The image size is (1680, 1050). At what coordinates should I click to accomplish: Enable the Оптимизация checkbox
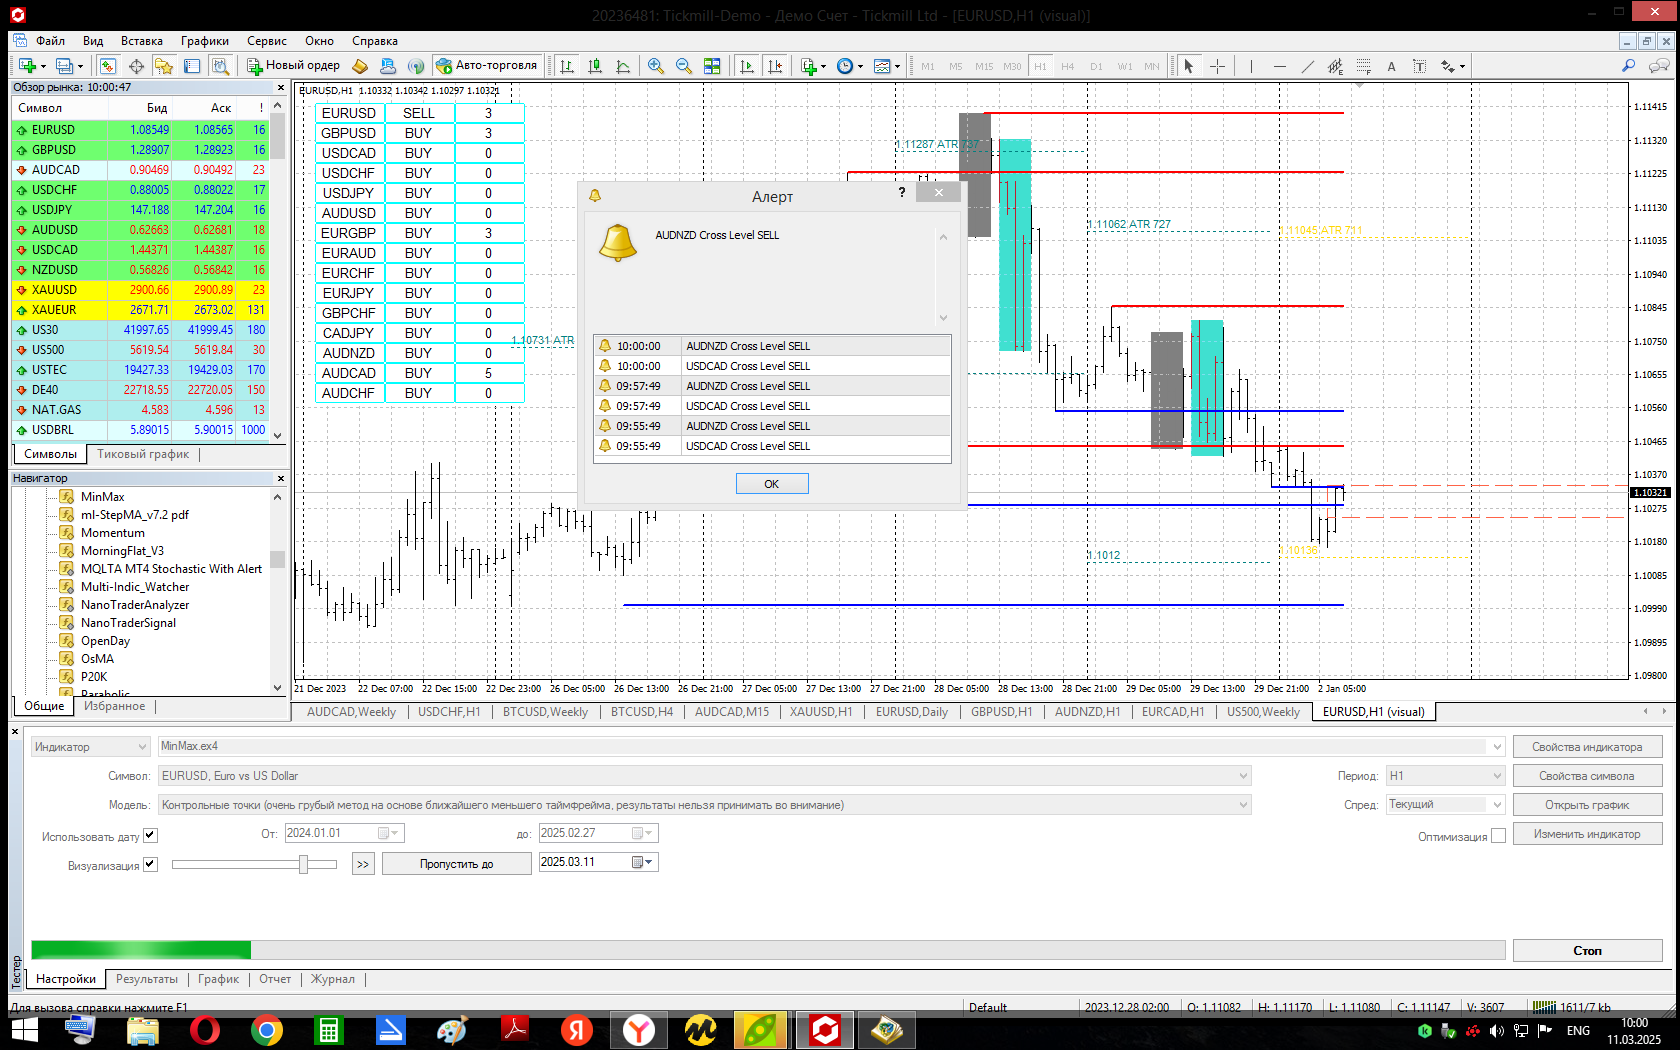[1498, 836]
